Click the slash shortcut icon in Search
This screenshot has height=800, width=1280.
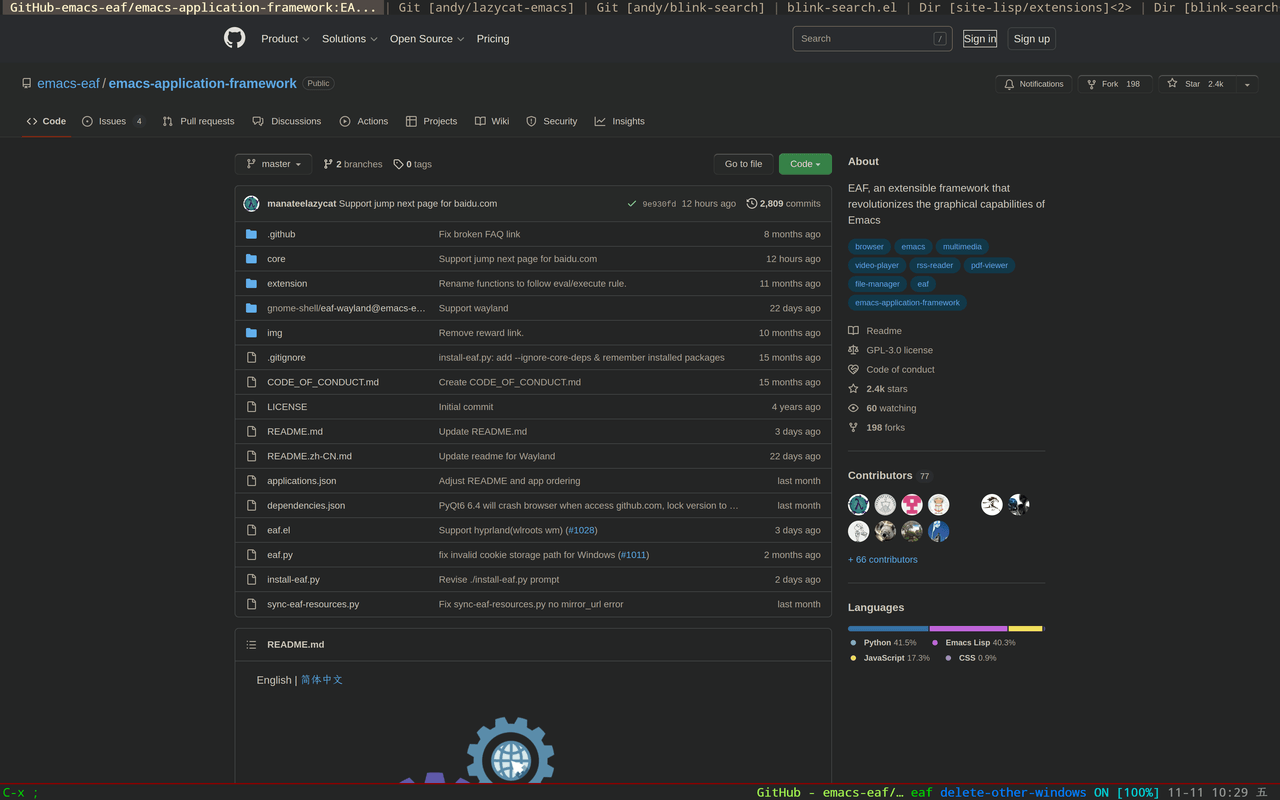[x=940, y=39]
